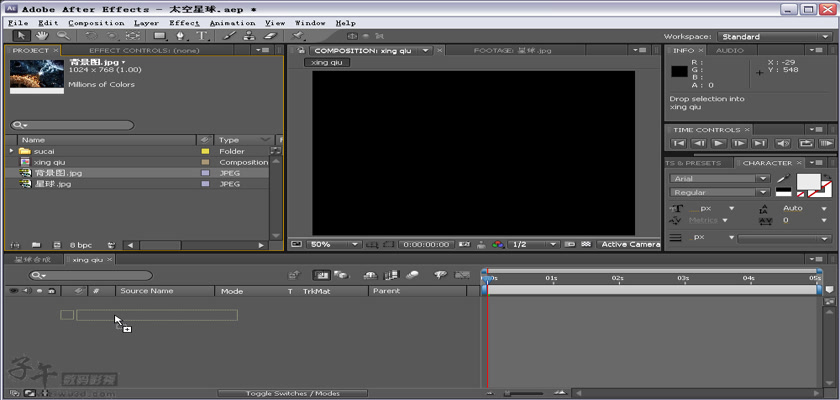Open the File menu
The image size is (840, 400).
pyautogui.click(x=18, y=23)
